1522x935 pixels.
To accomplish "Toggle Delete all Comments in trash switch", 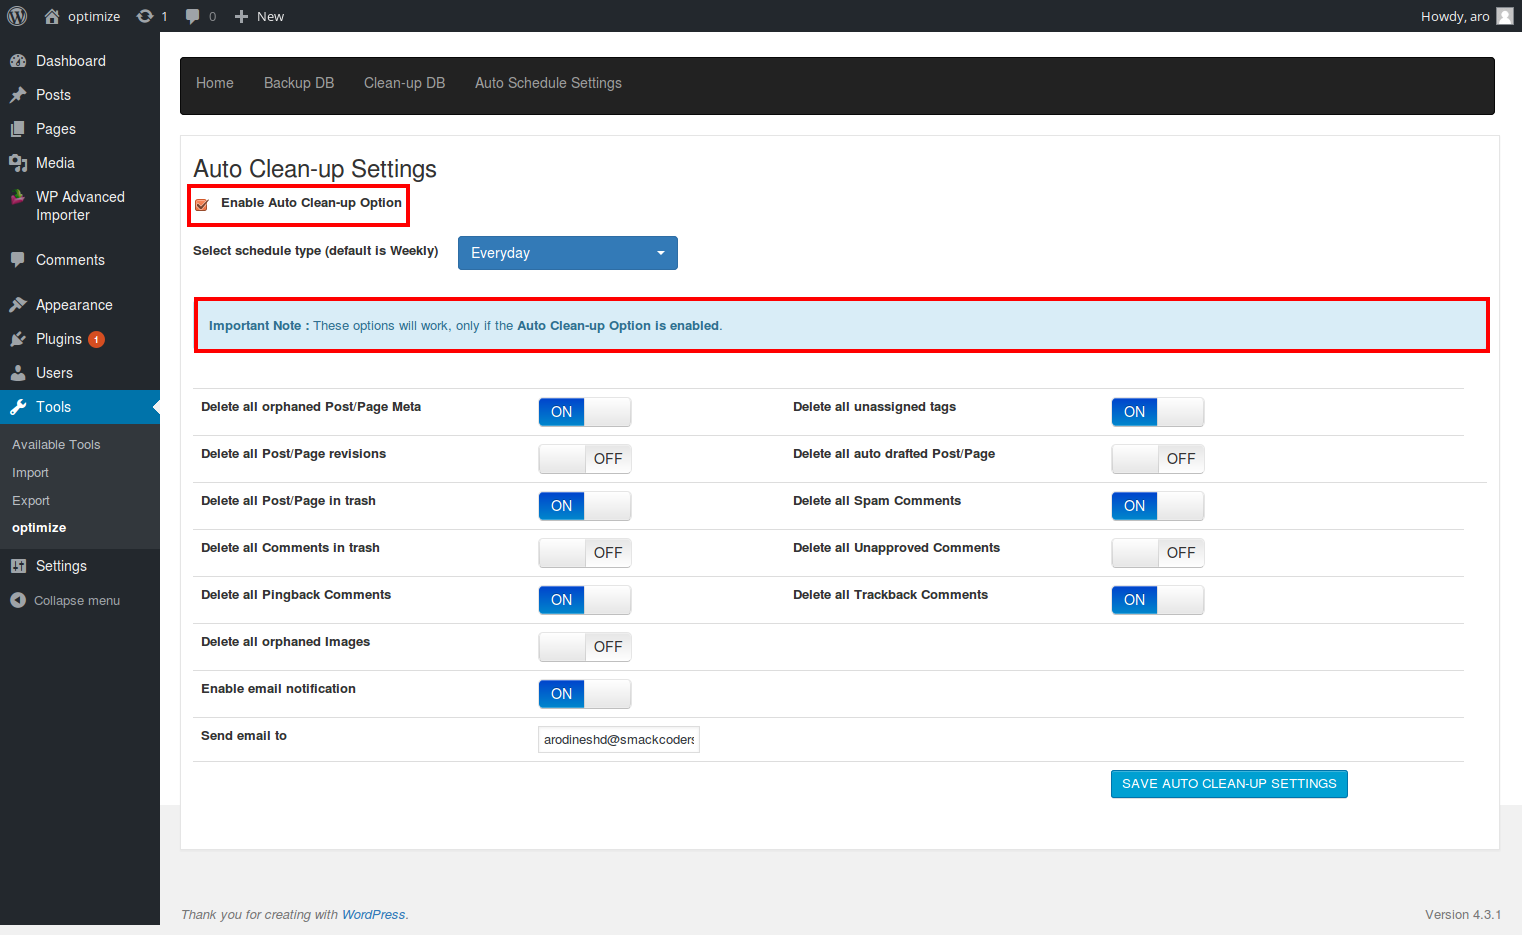I will (x=585, y=553).
